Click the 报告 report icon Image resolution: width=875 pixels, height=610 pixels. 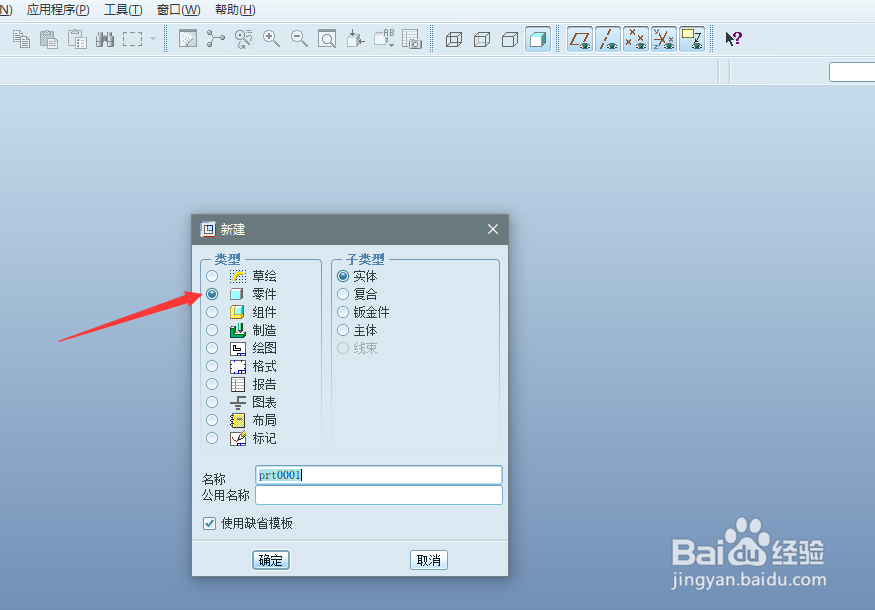click(238, 384)
